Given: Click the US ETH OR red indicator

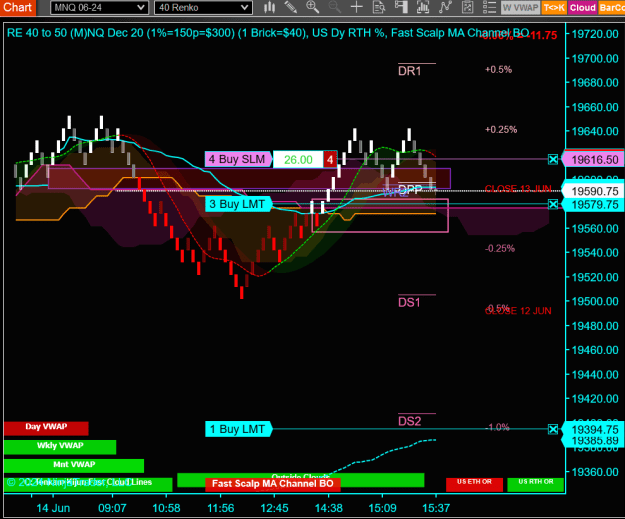Looking at the screenshot, I should pyautogui.click(x=474, y=484).
